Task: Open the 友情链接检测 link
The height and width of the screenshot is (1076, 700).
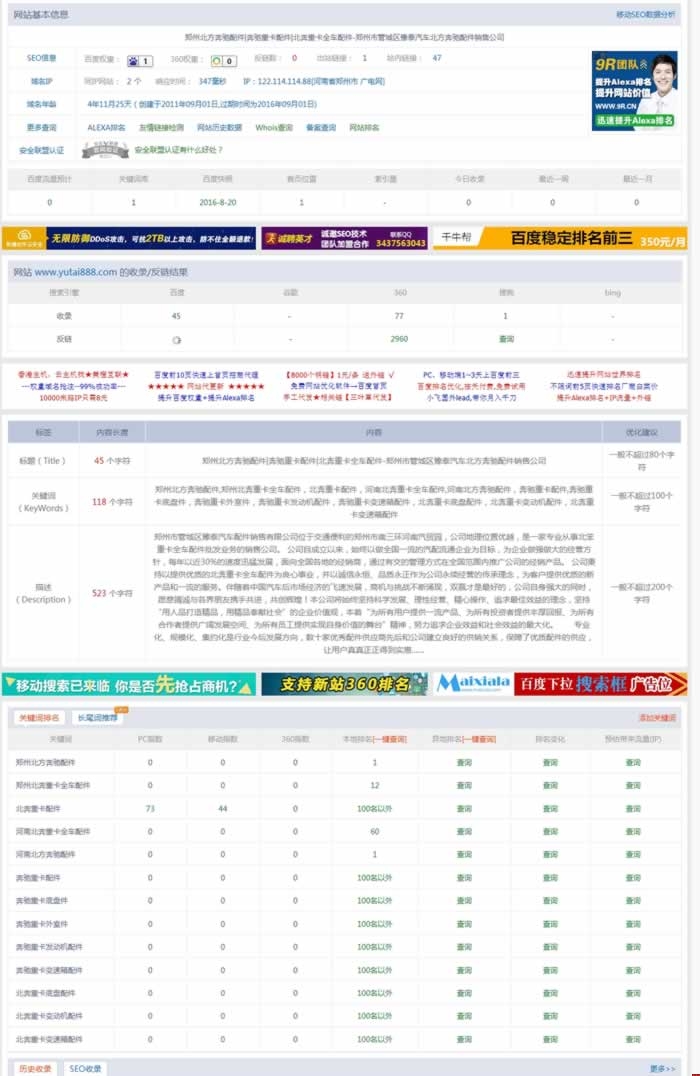Action: (x=161, y=128)
